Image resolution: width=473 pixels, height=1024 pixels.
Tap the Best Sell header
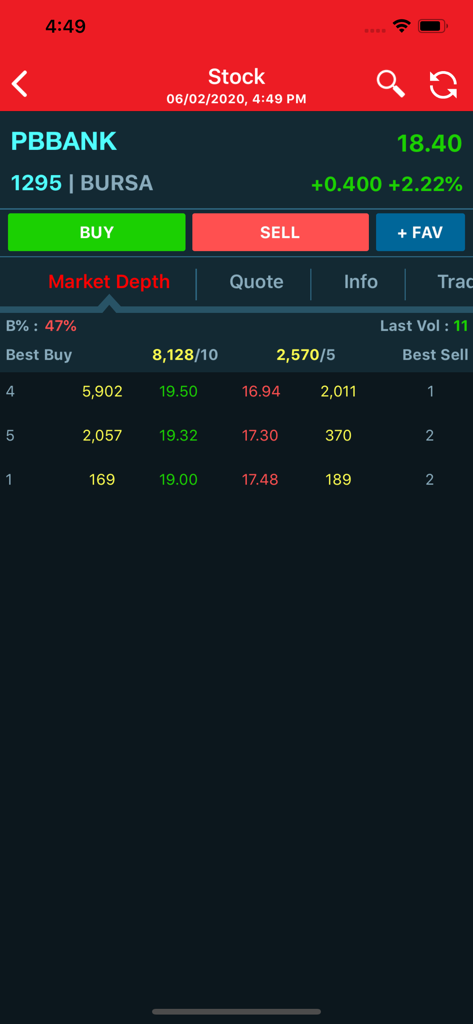pyautogui.click(x=435, y=355)
